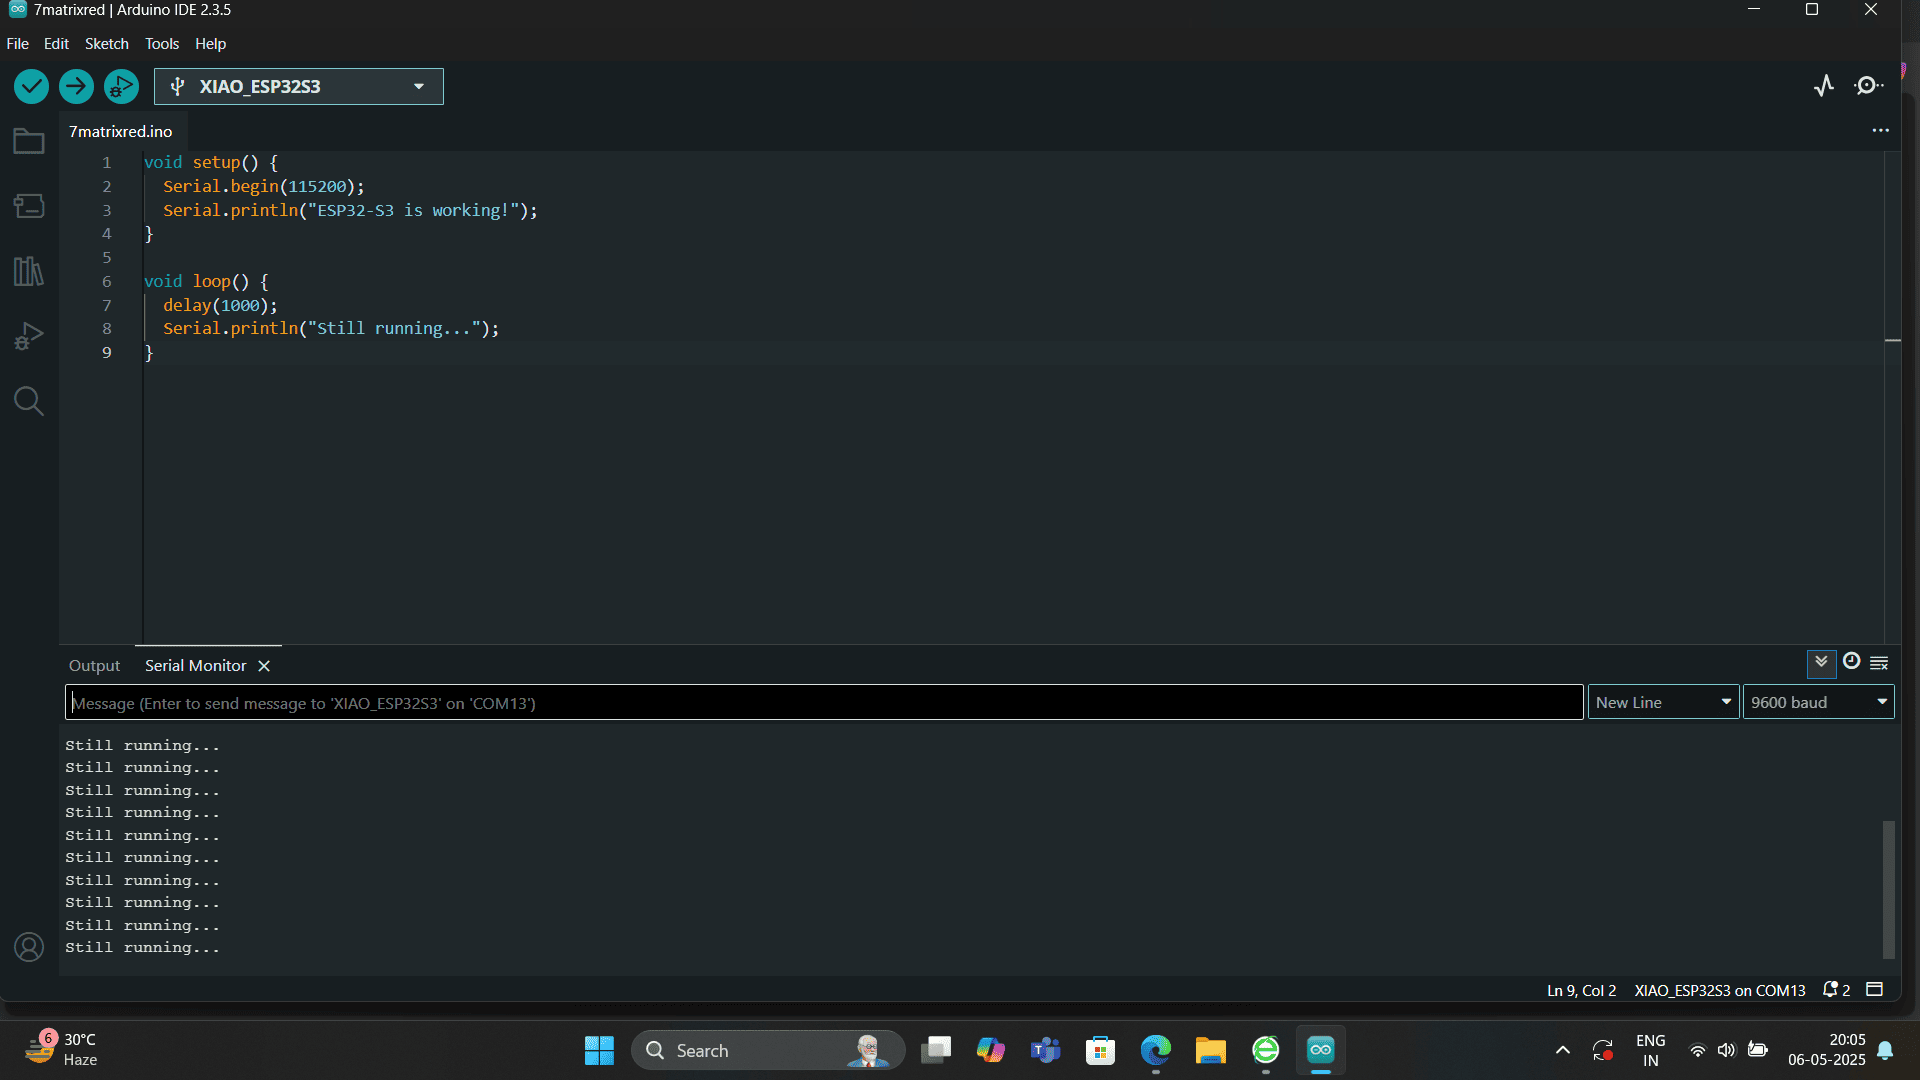Click the Verify sketch checkmark button
Image resolution: width=1920 pixels, height=1080 pixels.
(31, 87)
